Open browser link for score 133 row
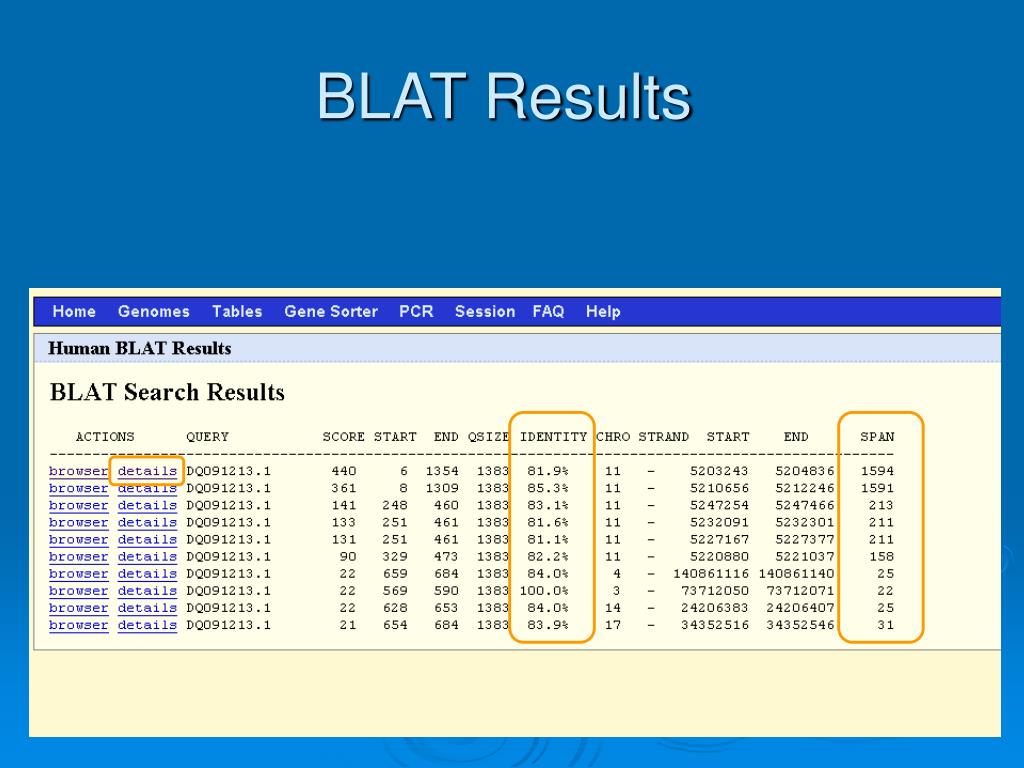The height and width of the screenshot is (768, 1024). pyautogui.click(x=78, y=522)
